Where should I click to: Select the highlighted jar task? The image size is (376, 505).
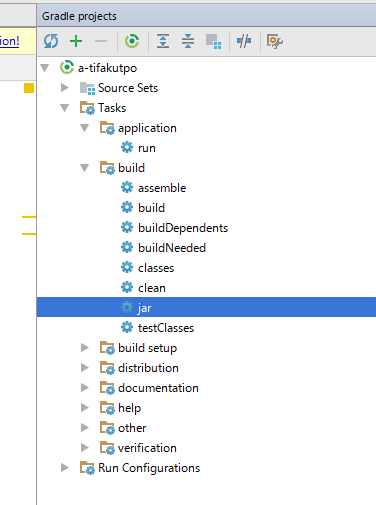coord(206,307)
